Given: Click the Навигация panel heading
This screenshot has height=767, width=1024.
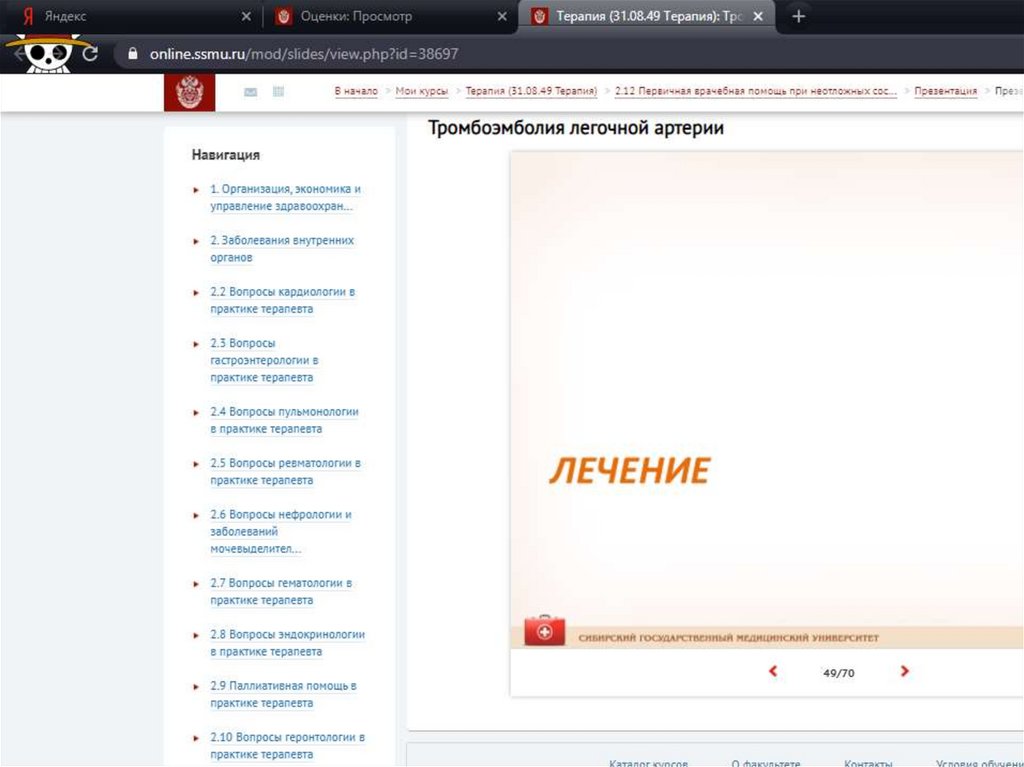Looking at the screenshot, I should point(225,155).
